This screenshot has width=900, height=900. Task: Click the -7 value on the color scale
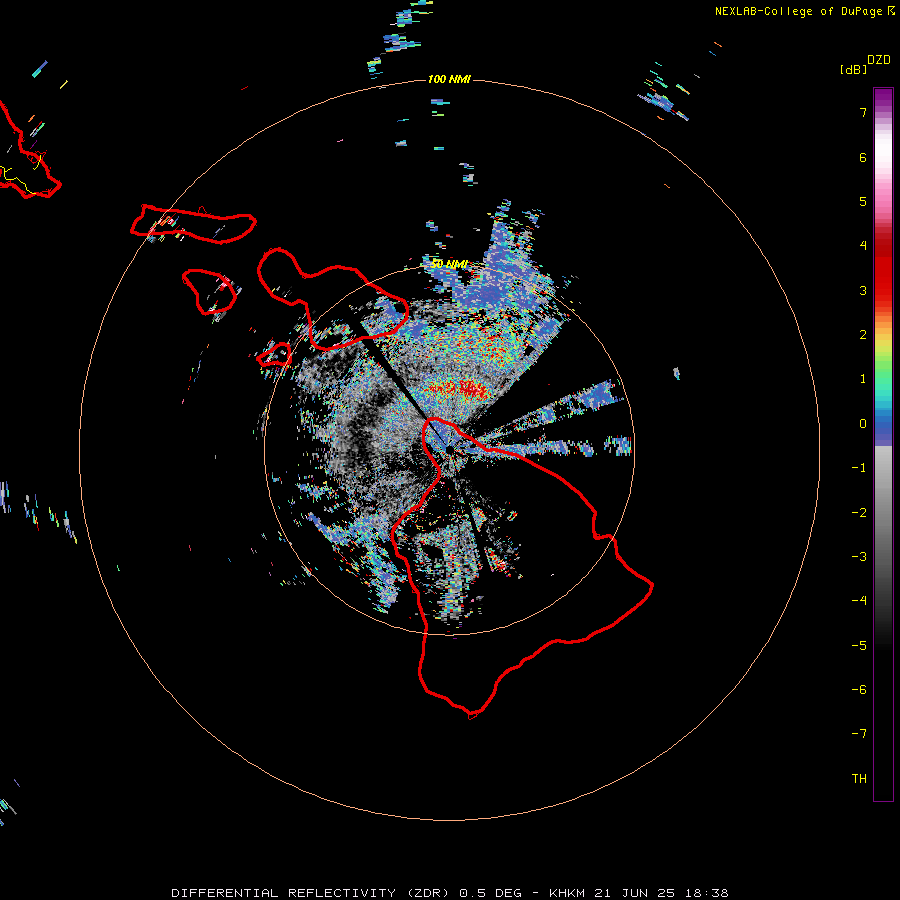coord(859,734)
